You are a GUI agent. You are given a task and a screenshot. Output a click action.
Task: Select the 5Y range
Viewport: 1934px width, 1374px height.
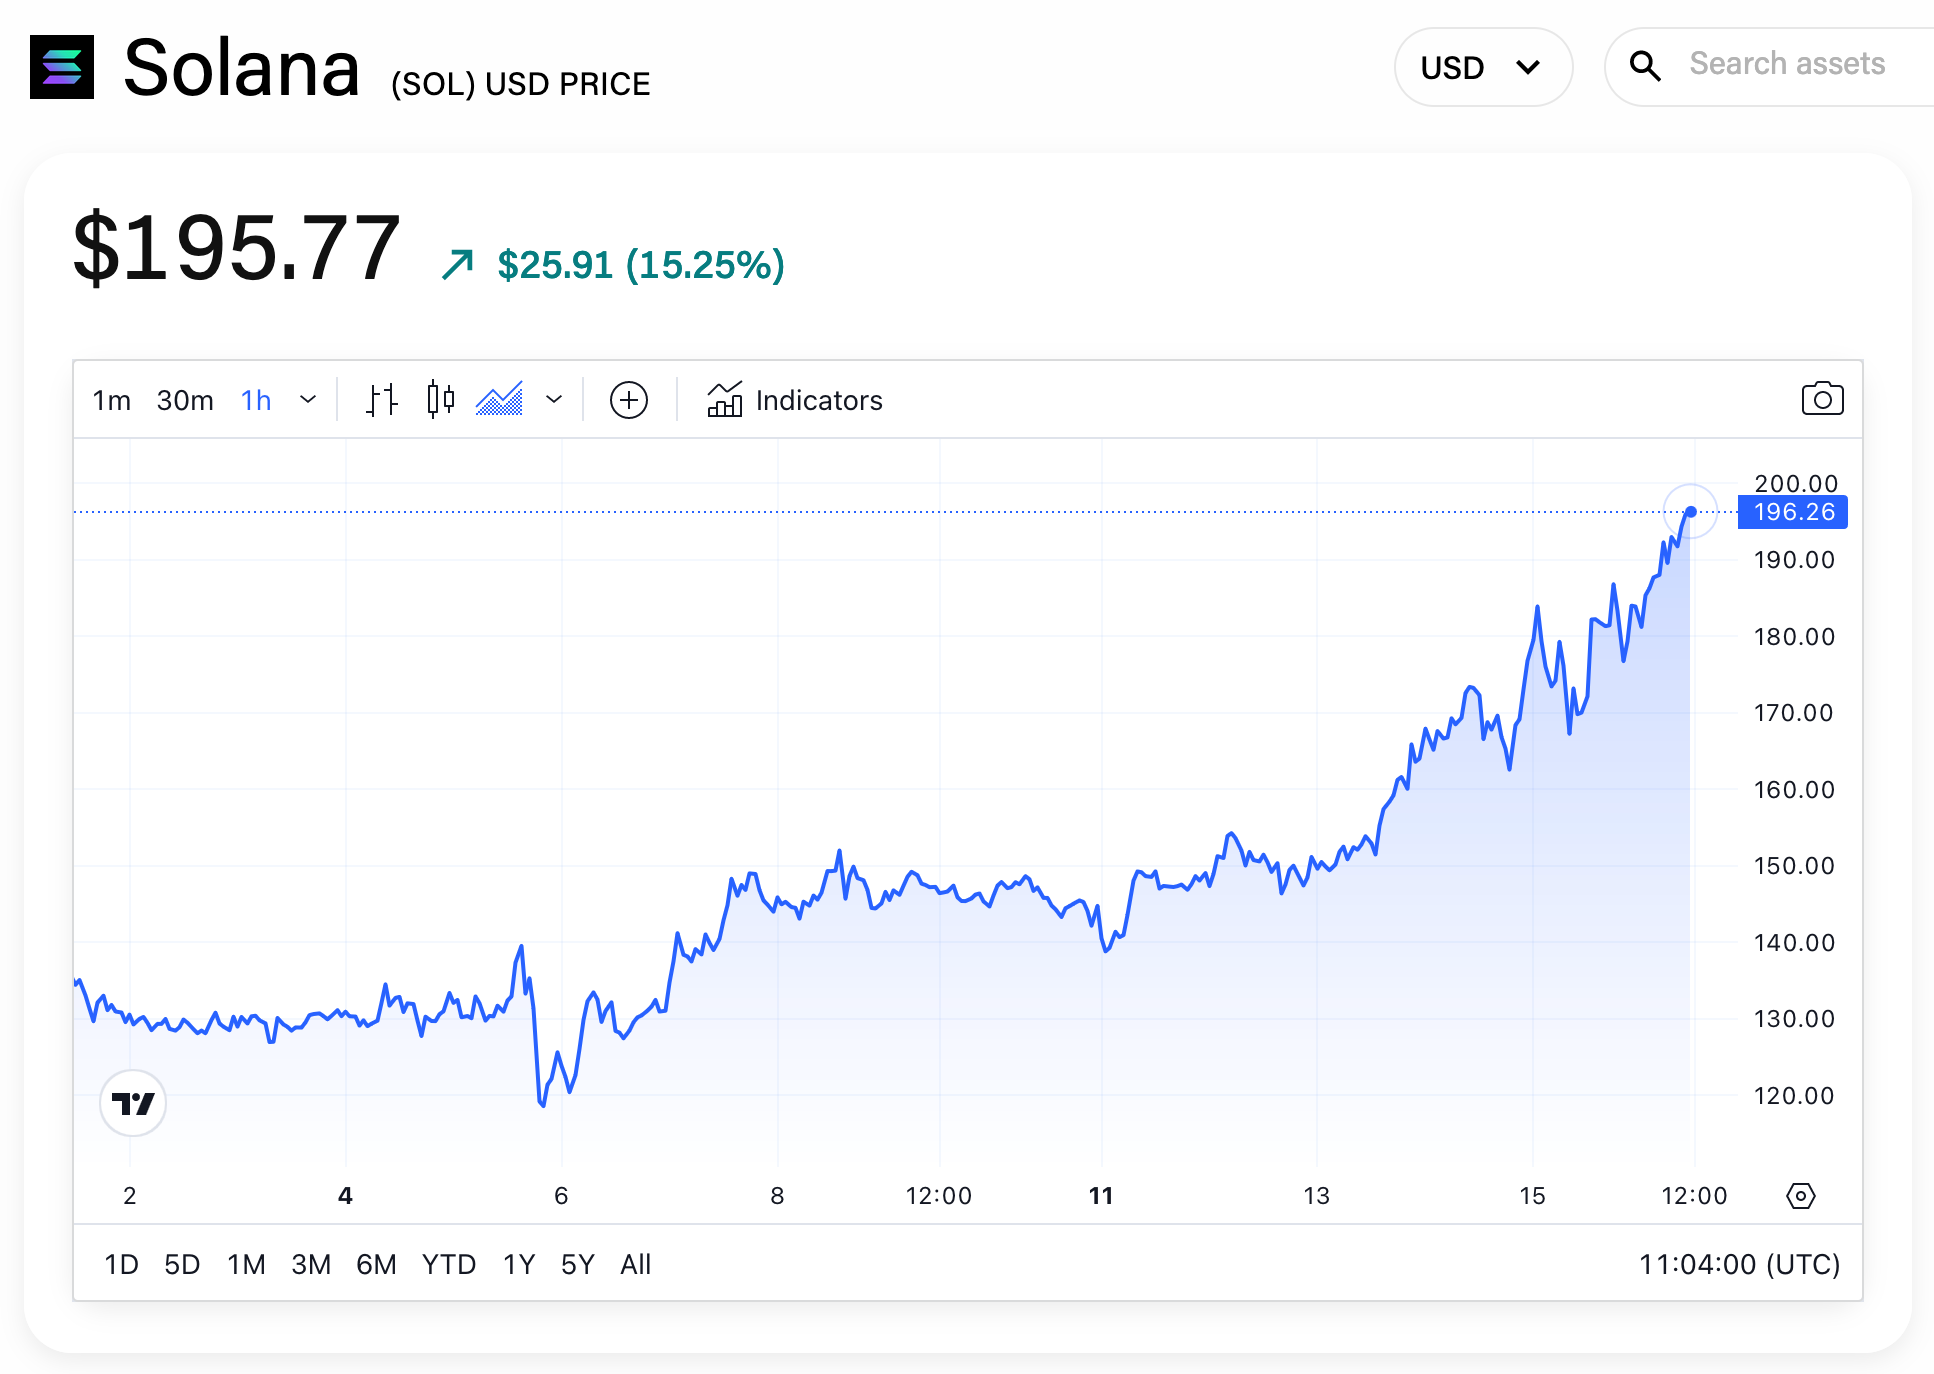tap(578, 1264)
